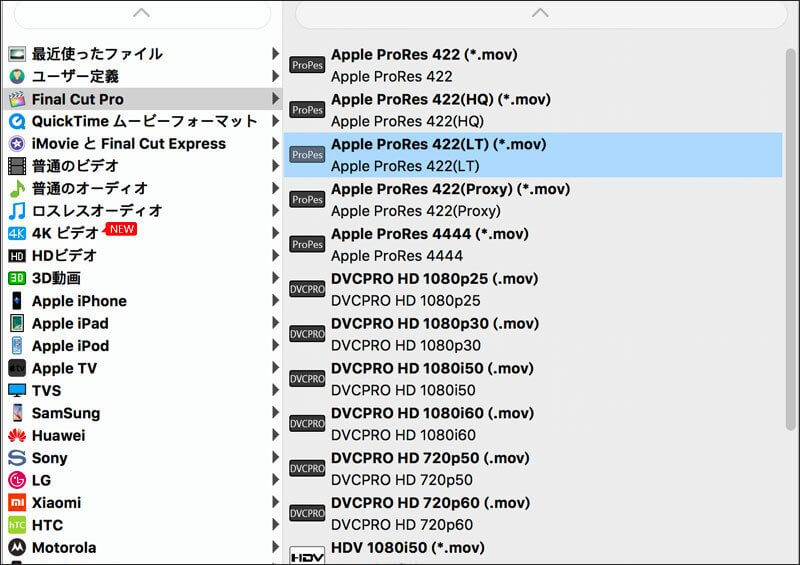Click the Huawei logo icon

17,435
